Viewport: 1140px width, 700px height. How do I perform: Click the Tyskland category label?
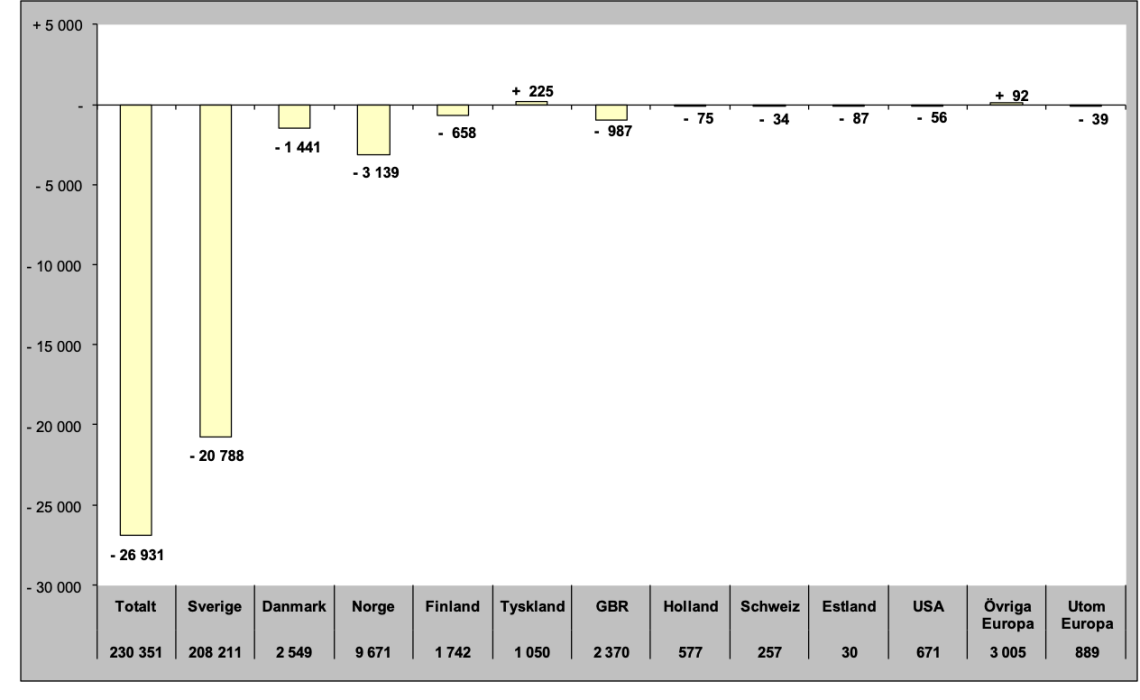coord(532,607)
